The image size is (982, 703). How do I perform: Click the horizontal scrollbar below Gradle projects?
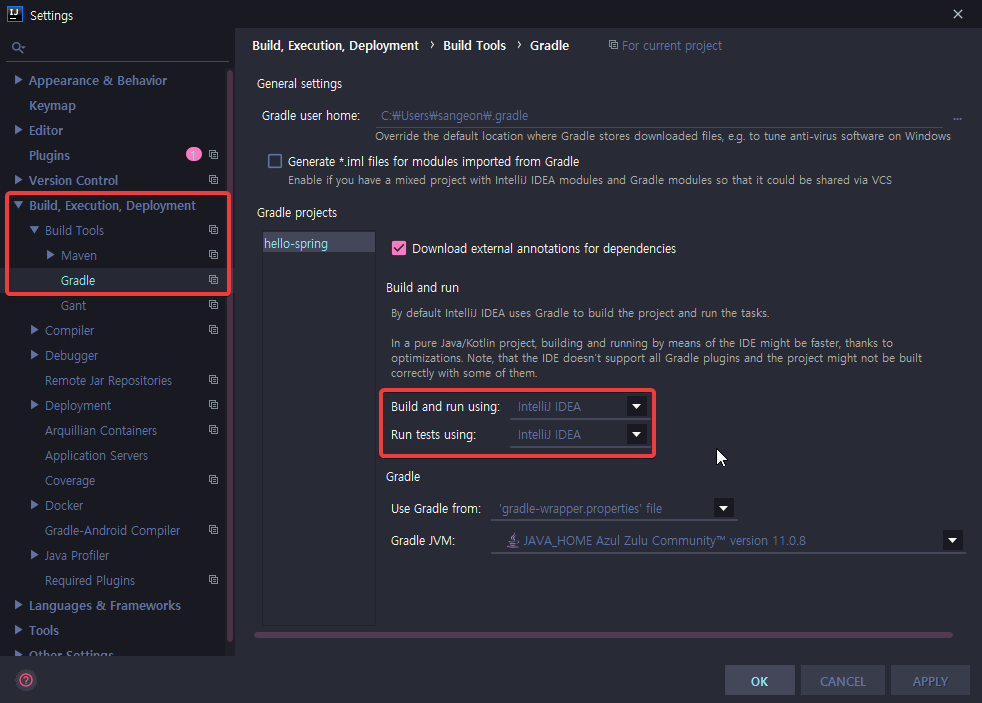(603, 635)
